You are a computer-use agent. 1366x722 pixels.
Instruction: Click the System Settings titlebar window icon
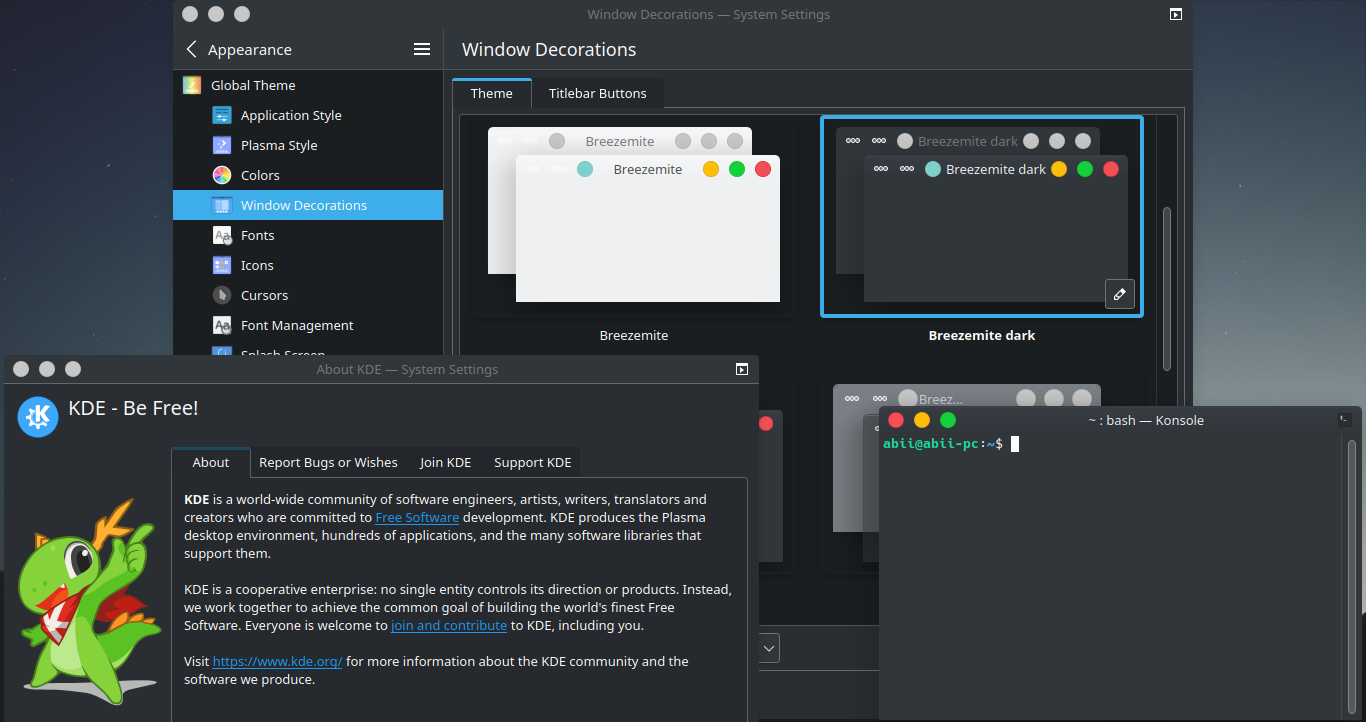coord(1176,14)
